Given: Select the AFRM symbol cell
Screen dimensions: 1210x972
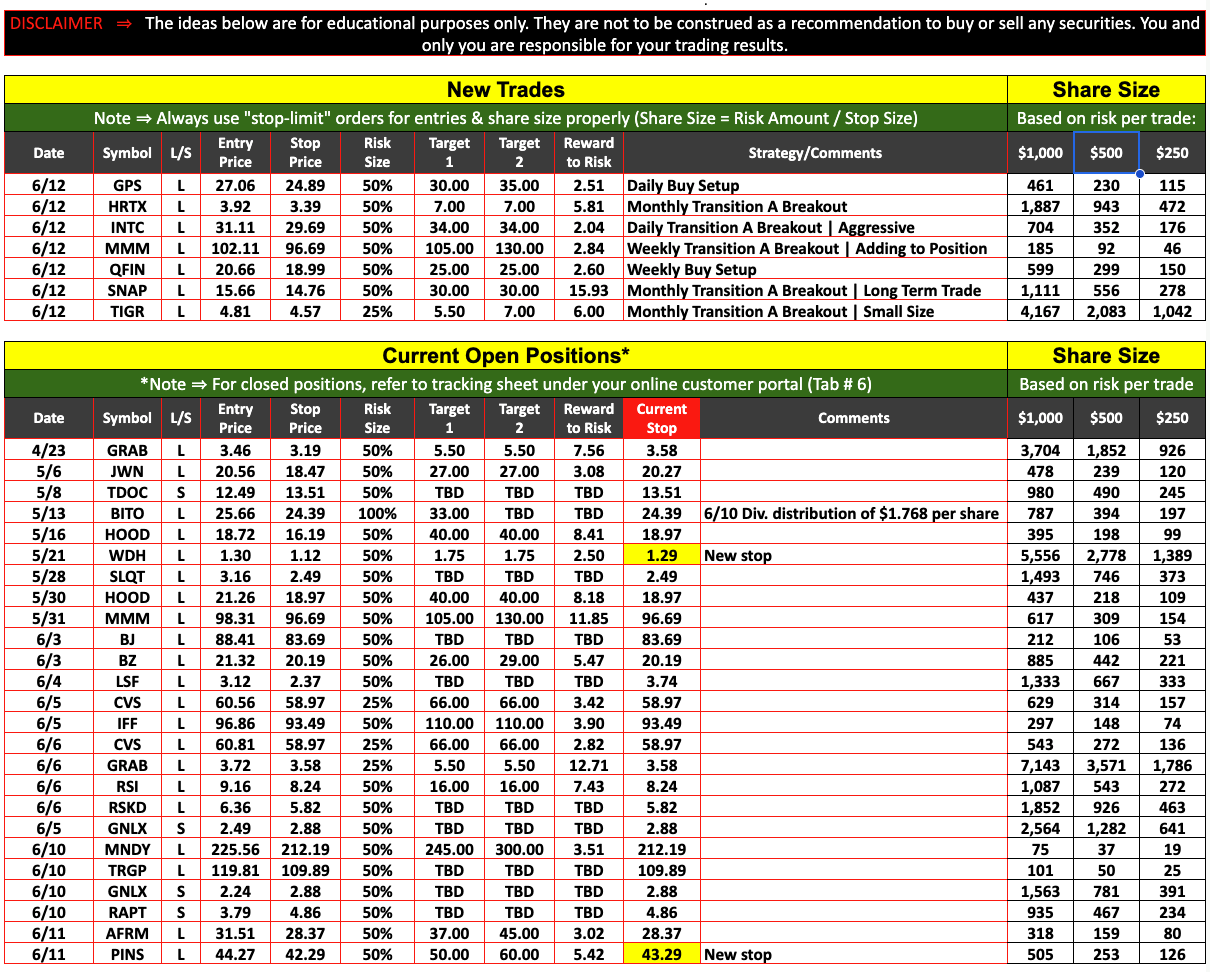Looking at the screenshot, I should click(x=127, y=933).
